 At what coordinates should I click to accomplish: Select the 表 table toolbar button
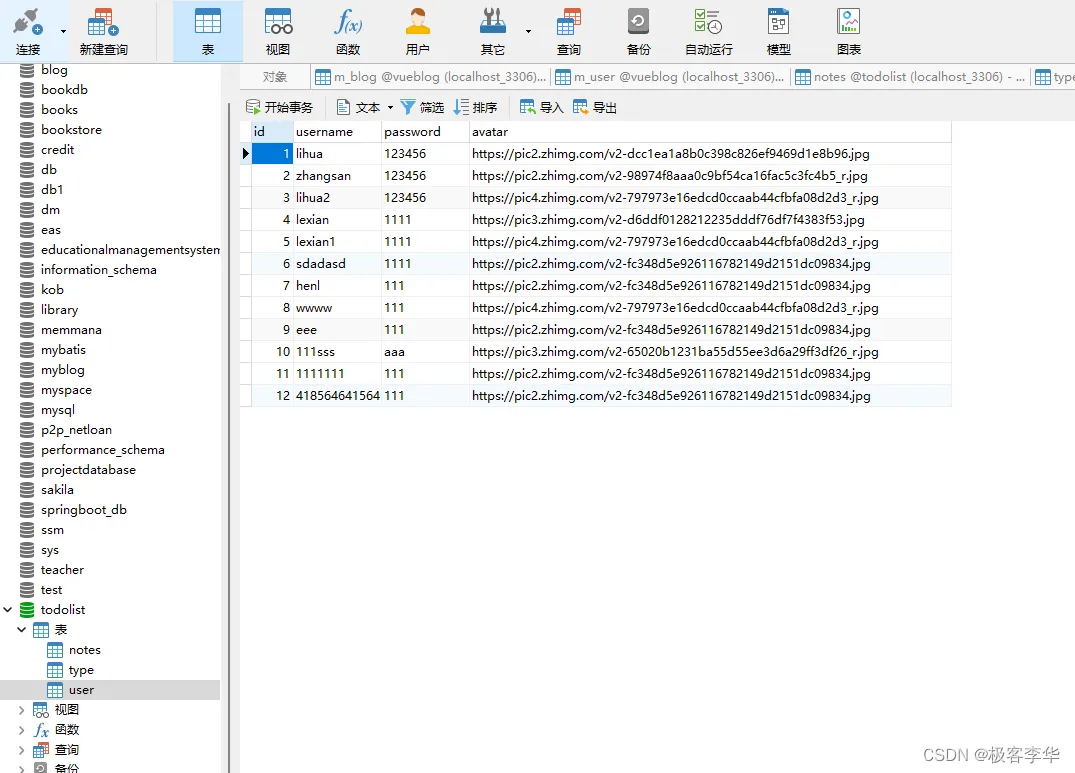click(x=208, y=32)
